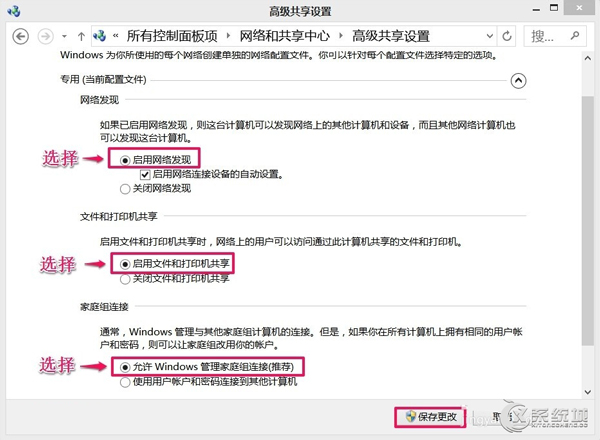This screenshot has width=600, height=440.
Task: Select 使用用户帐户和密码连接到其他计算机 radio button
Action: coord(125,382)
